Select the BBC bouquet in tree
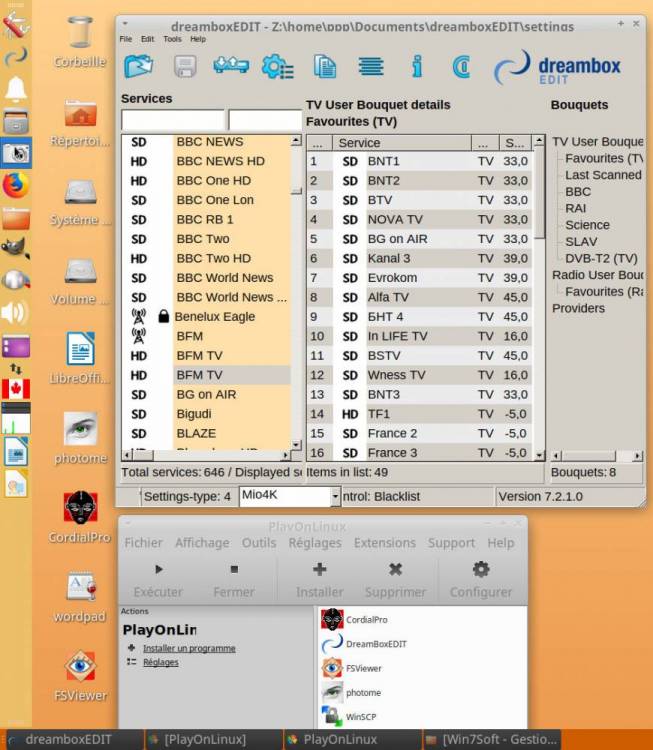The width and height of the screenshot is (653, 750). (578, 192)
